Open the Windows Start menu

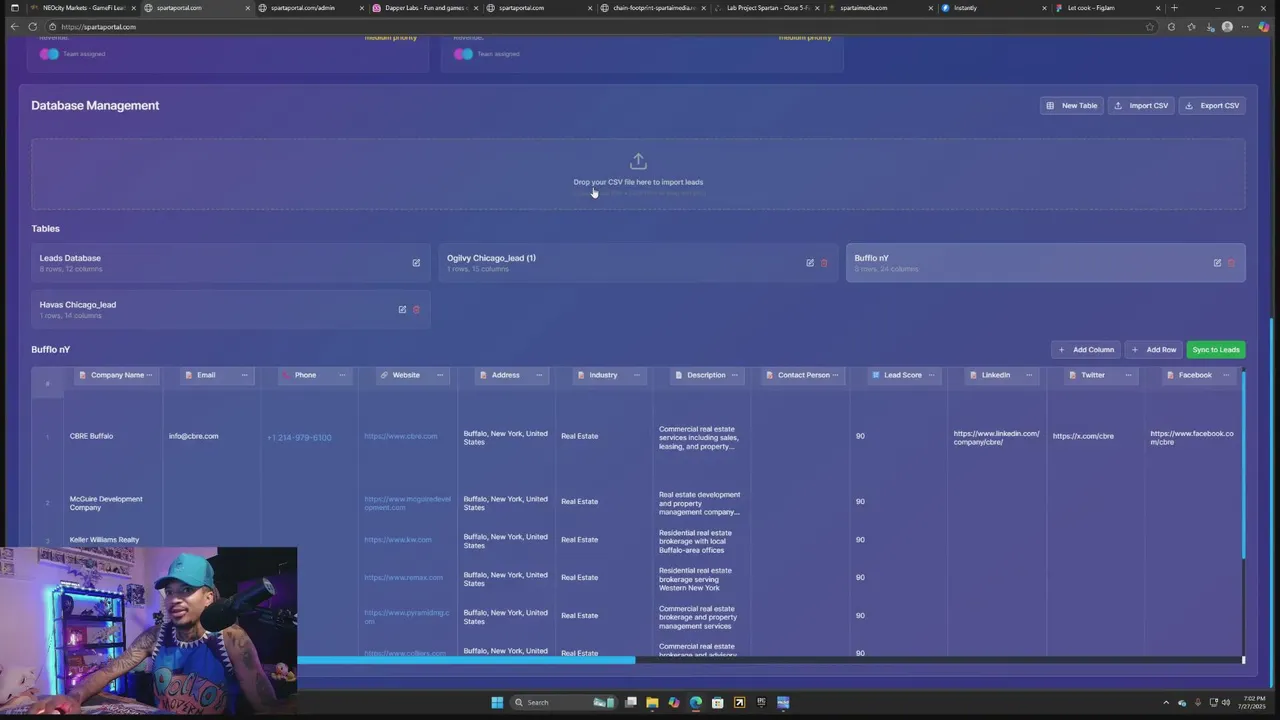click(x=497, y=702)
